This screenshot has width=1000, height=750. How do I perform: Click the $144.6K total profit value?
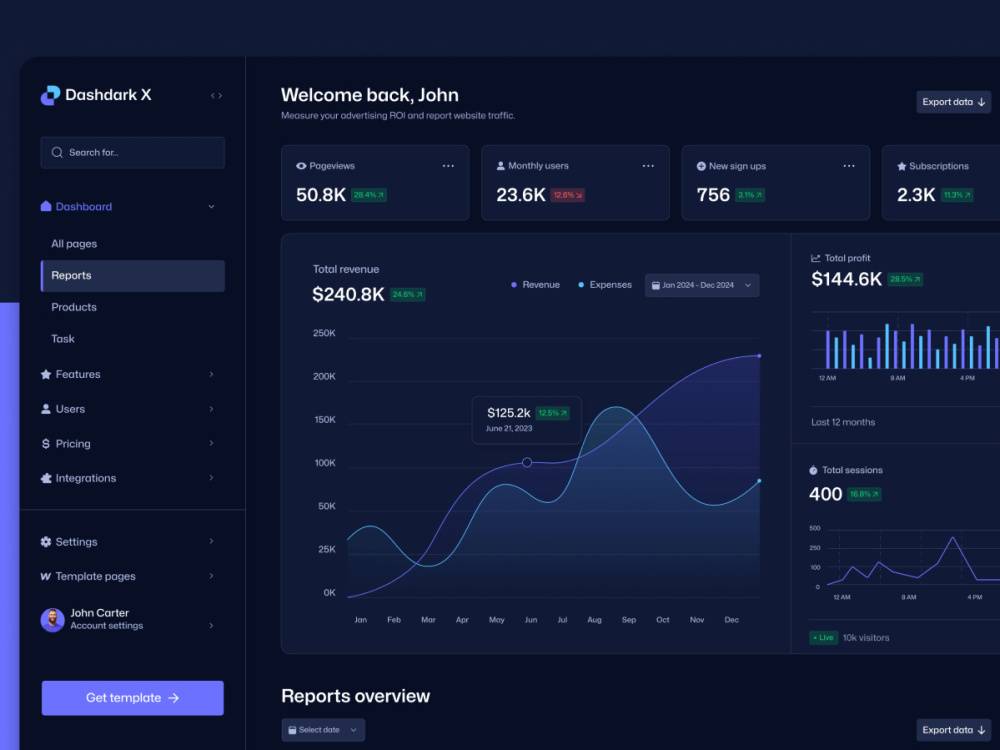coord(846,279)
